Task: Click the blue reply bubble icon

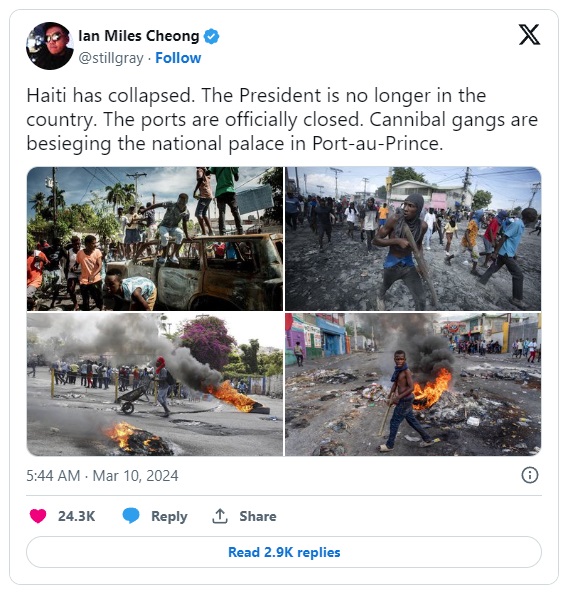Action: click(x=131, y=516)
